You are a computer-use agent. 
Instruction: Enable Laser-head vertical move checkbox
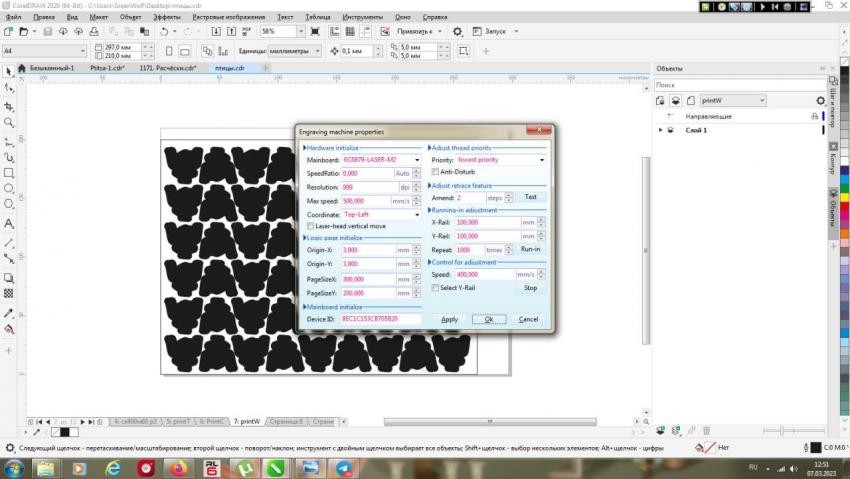[x=310, y=226]
